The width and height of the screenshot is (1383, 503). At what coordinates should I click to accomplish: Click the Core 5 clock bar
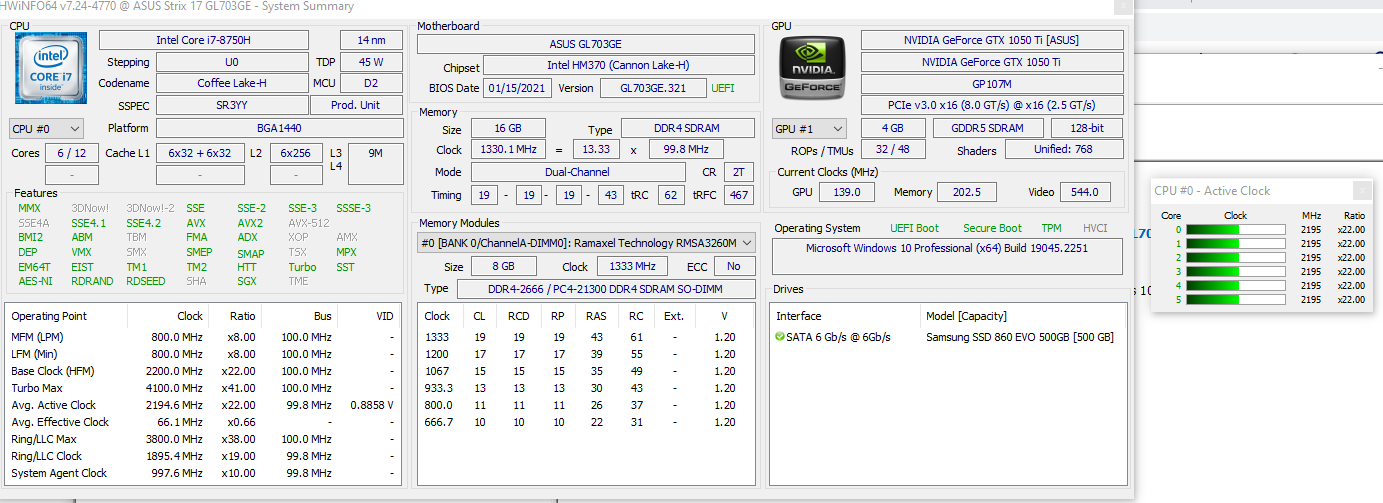[1235, 300]
